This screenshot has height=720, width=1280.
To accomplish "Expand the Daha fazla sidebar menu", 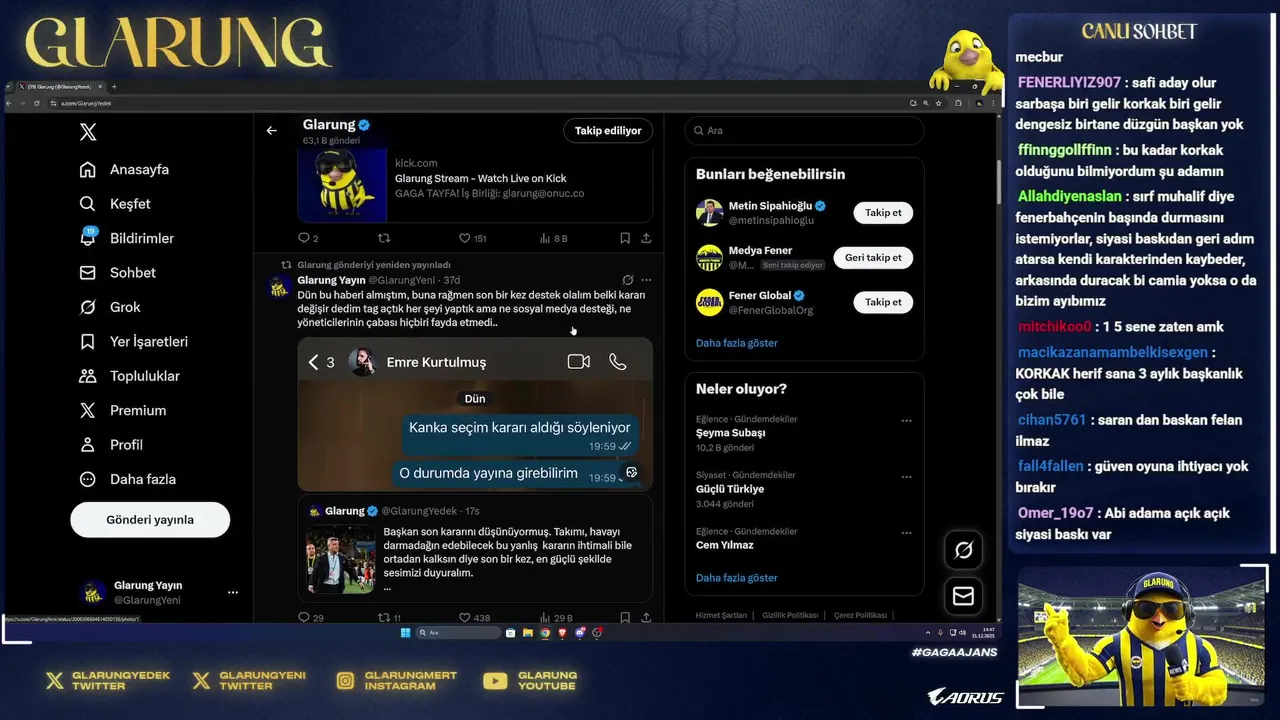I will (127, 479).
